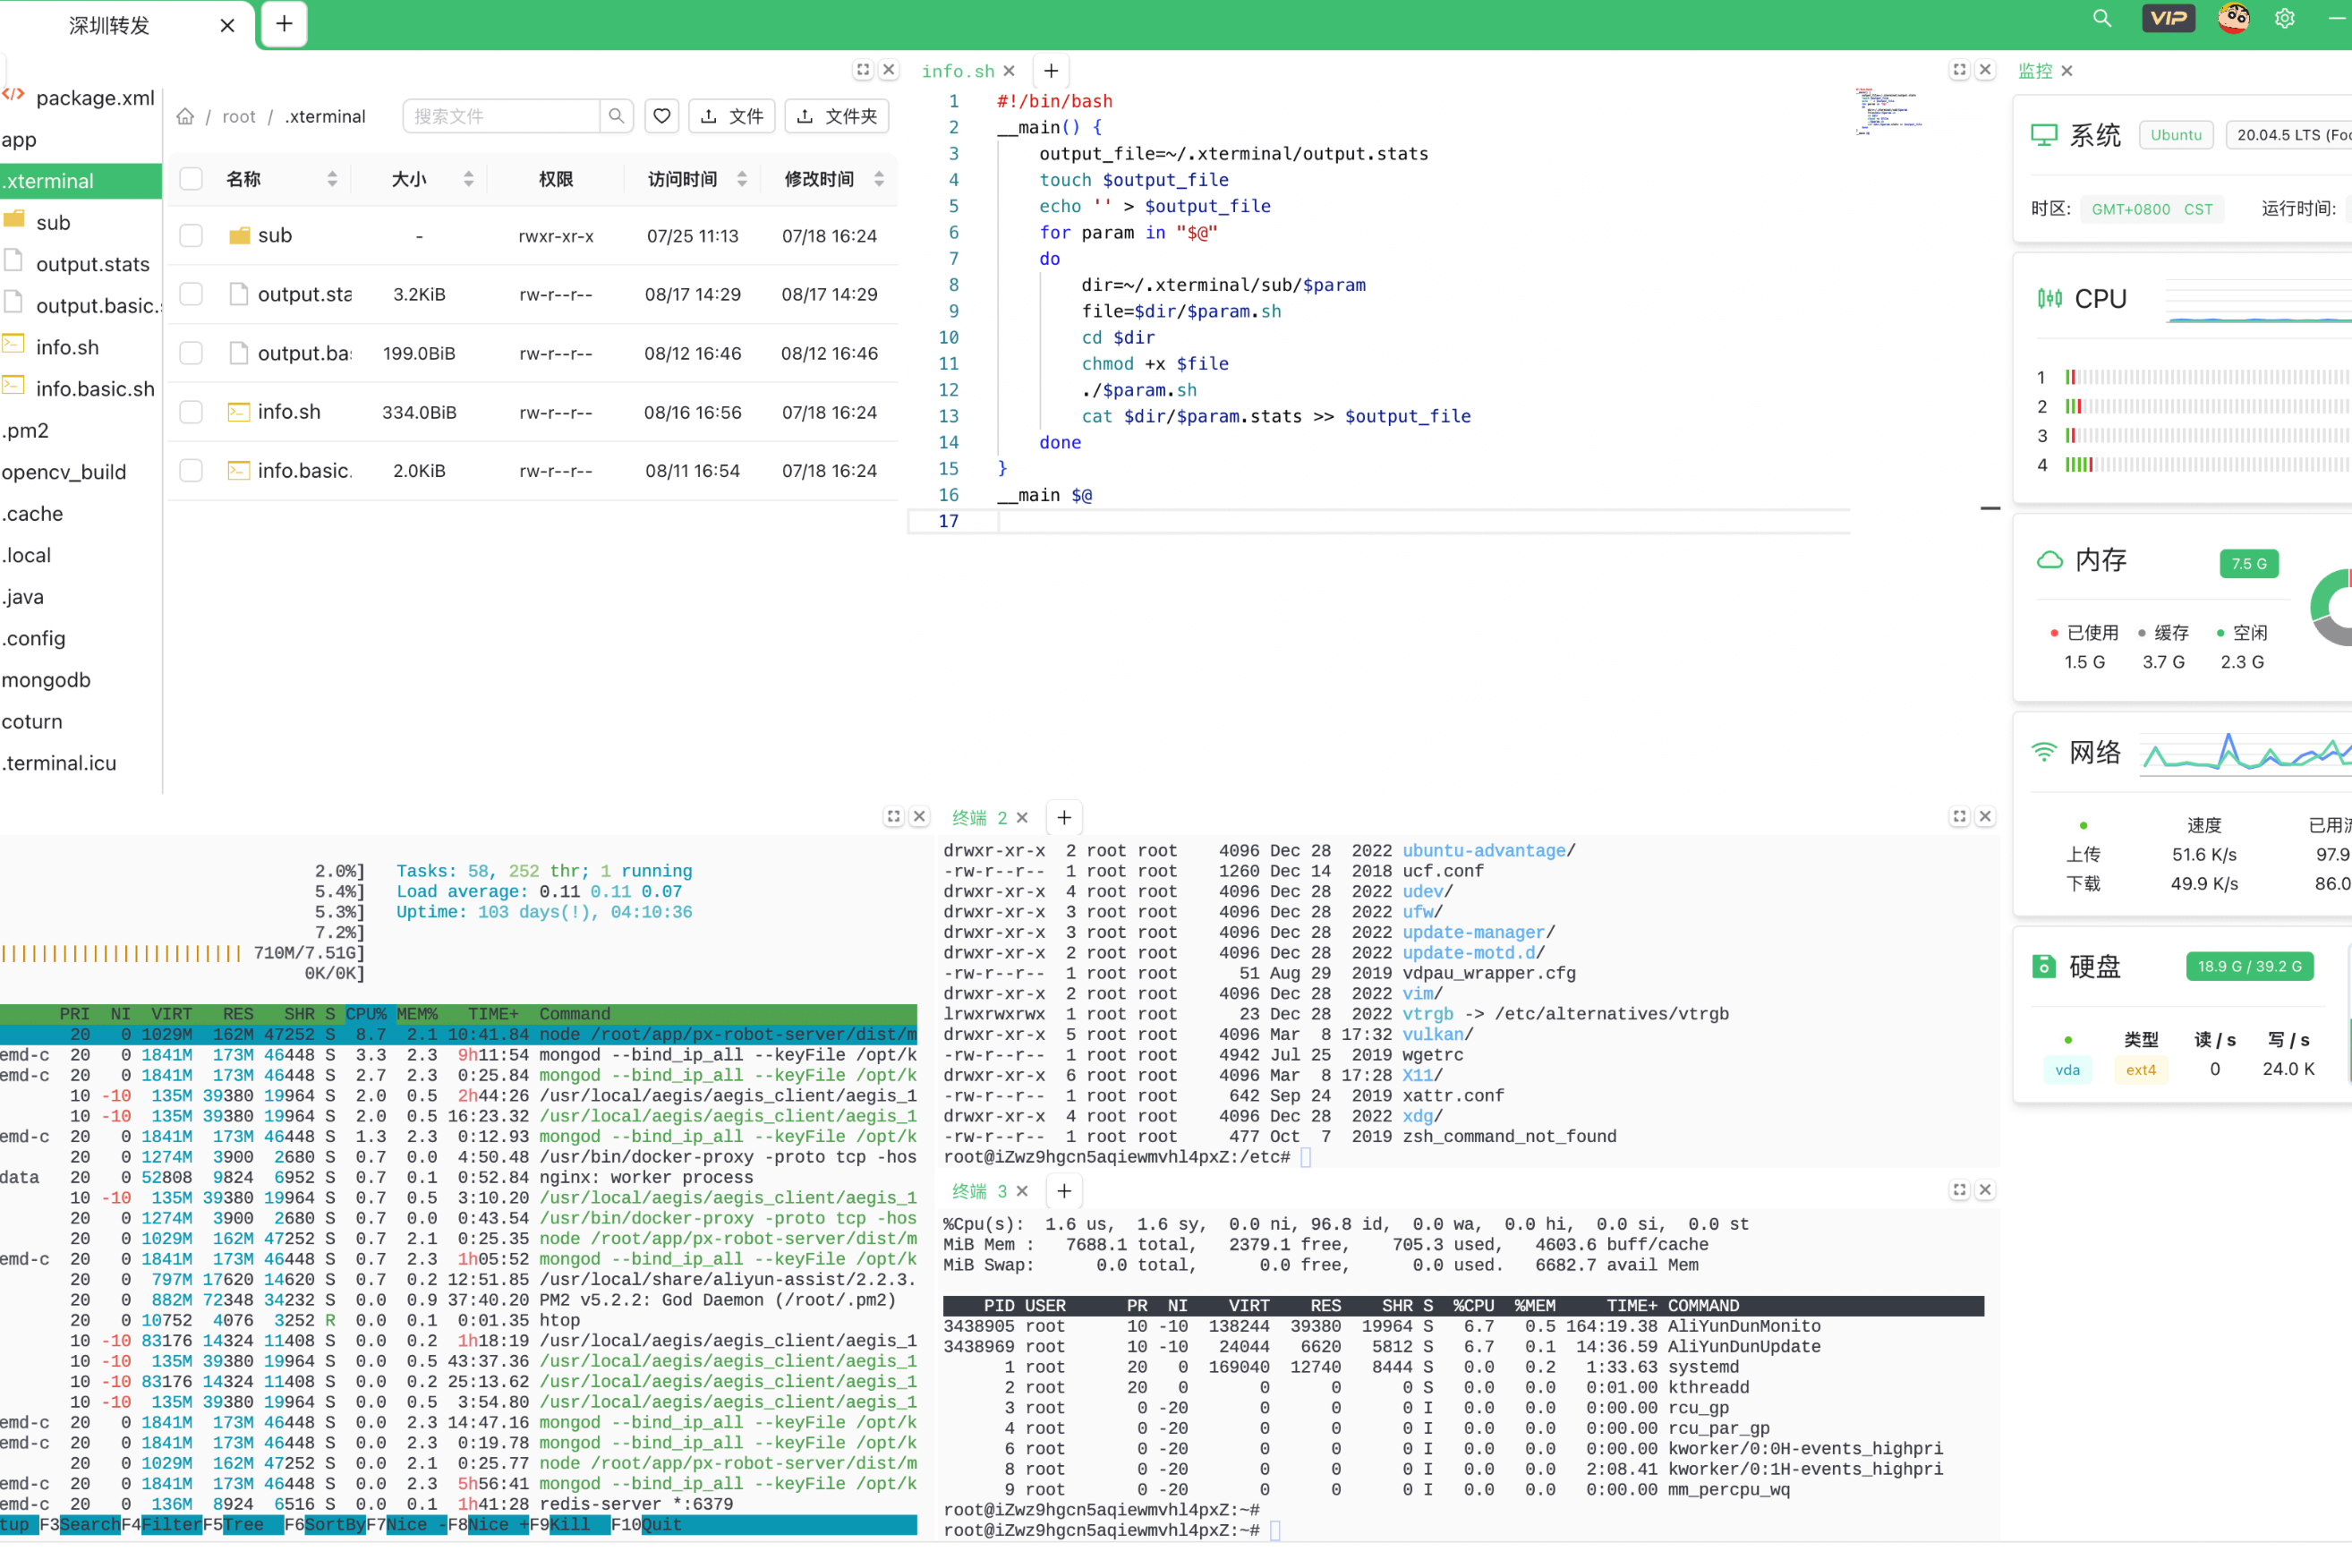Close the 监控 monitor tab
Viewport: 2352px width, 1568px height.
point(2067,71)
